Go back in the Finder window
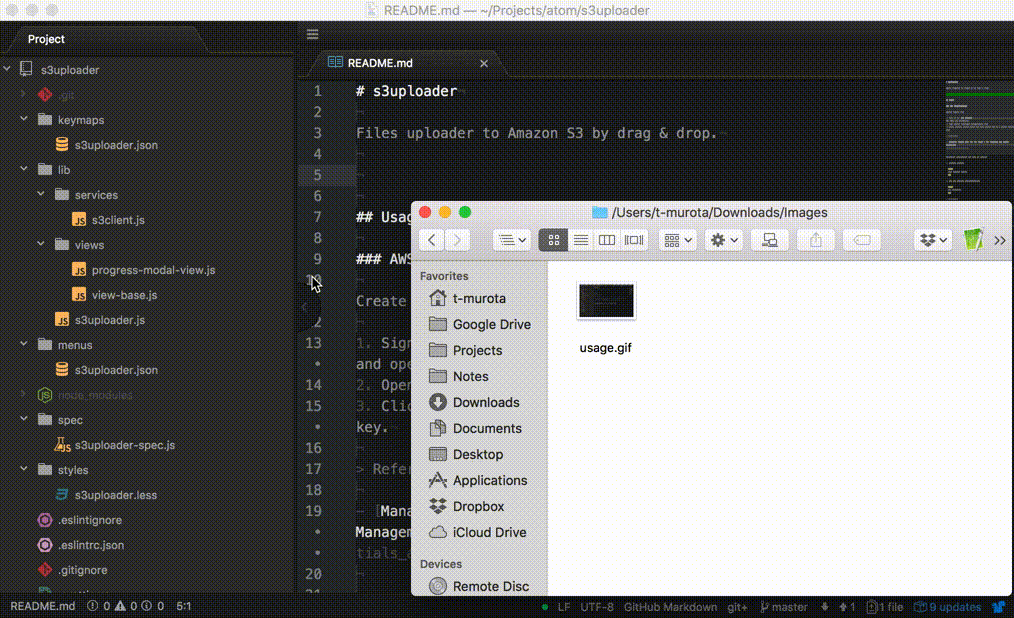 point(431,240)
